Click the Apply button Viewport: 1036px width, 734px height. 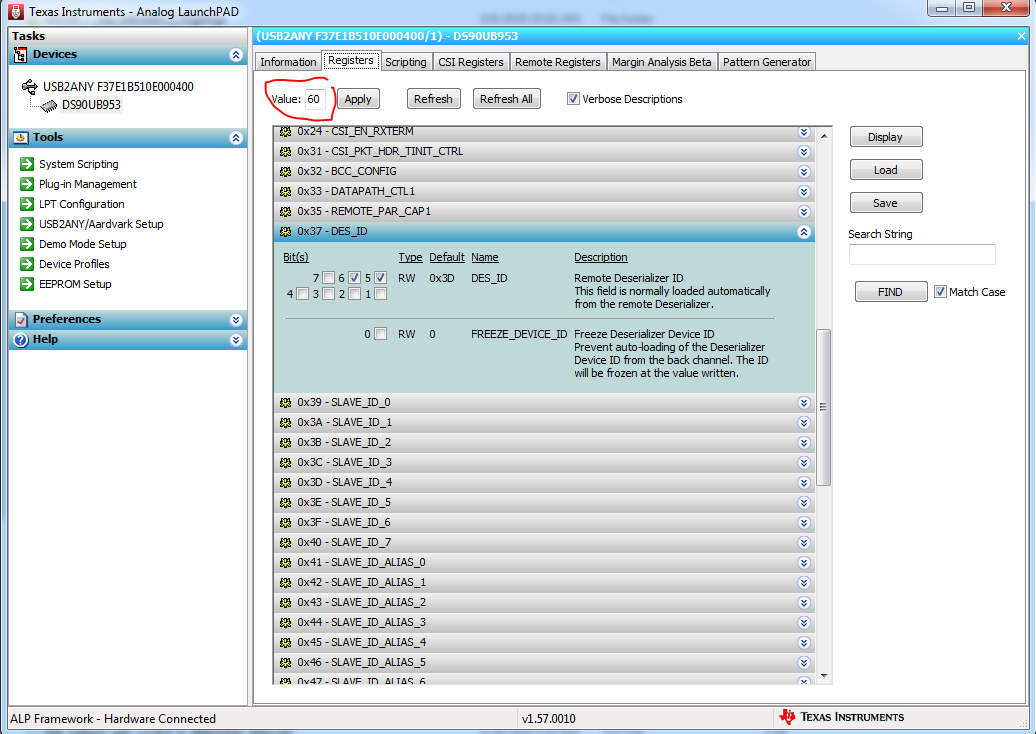coord(358,99)
